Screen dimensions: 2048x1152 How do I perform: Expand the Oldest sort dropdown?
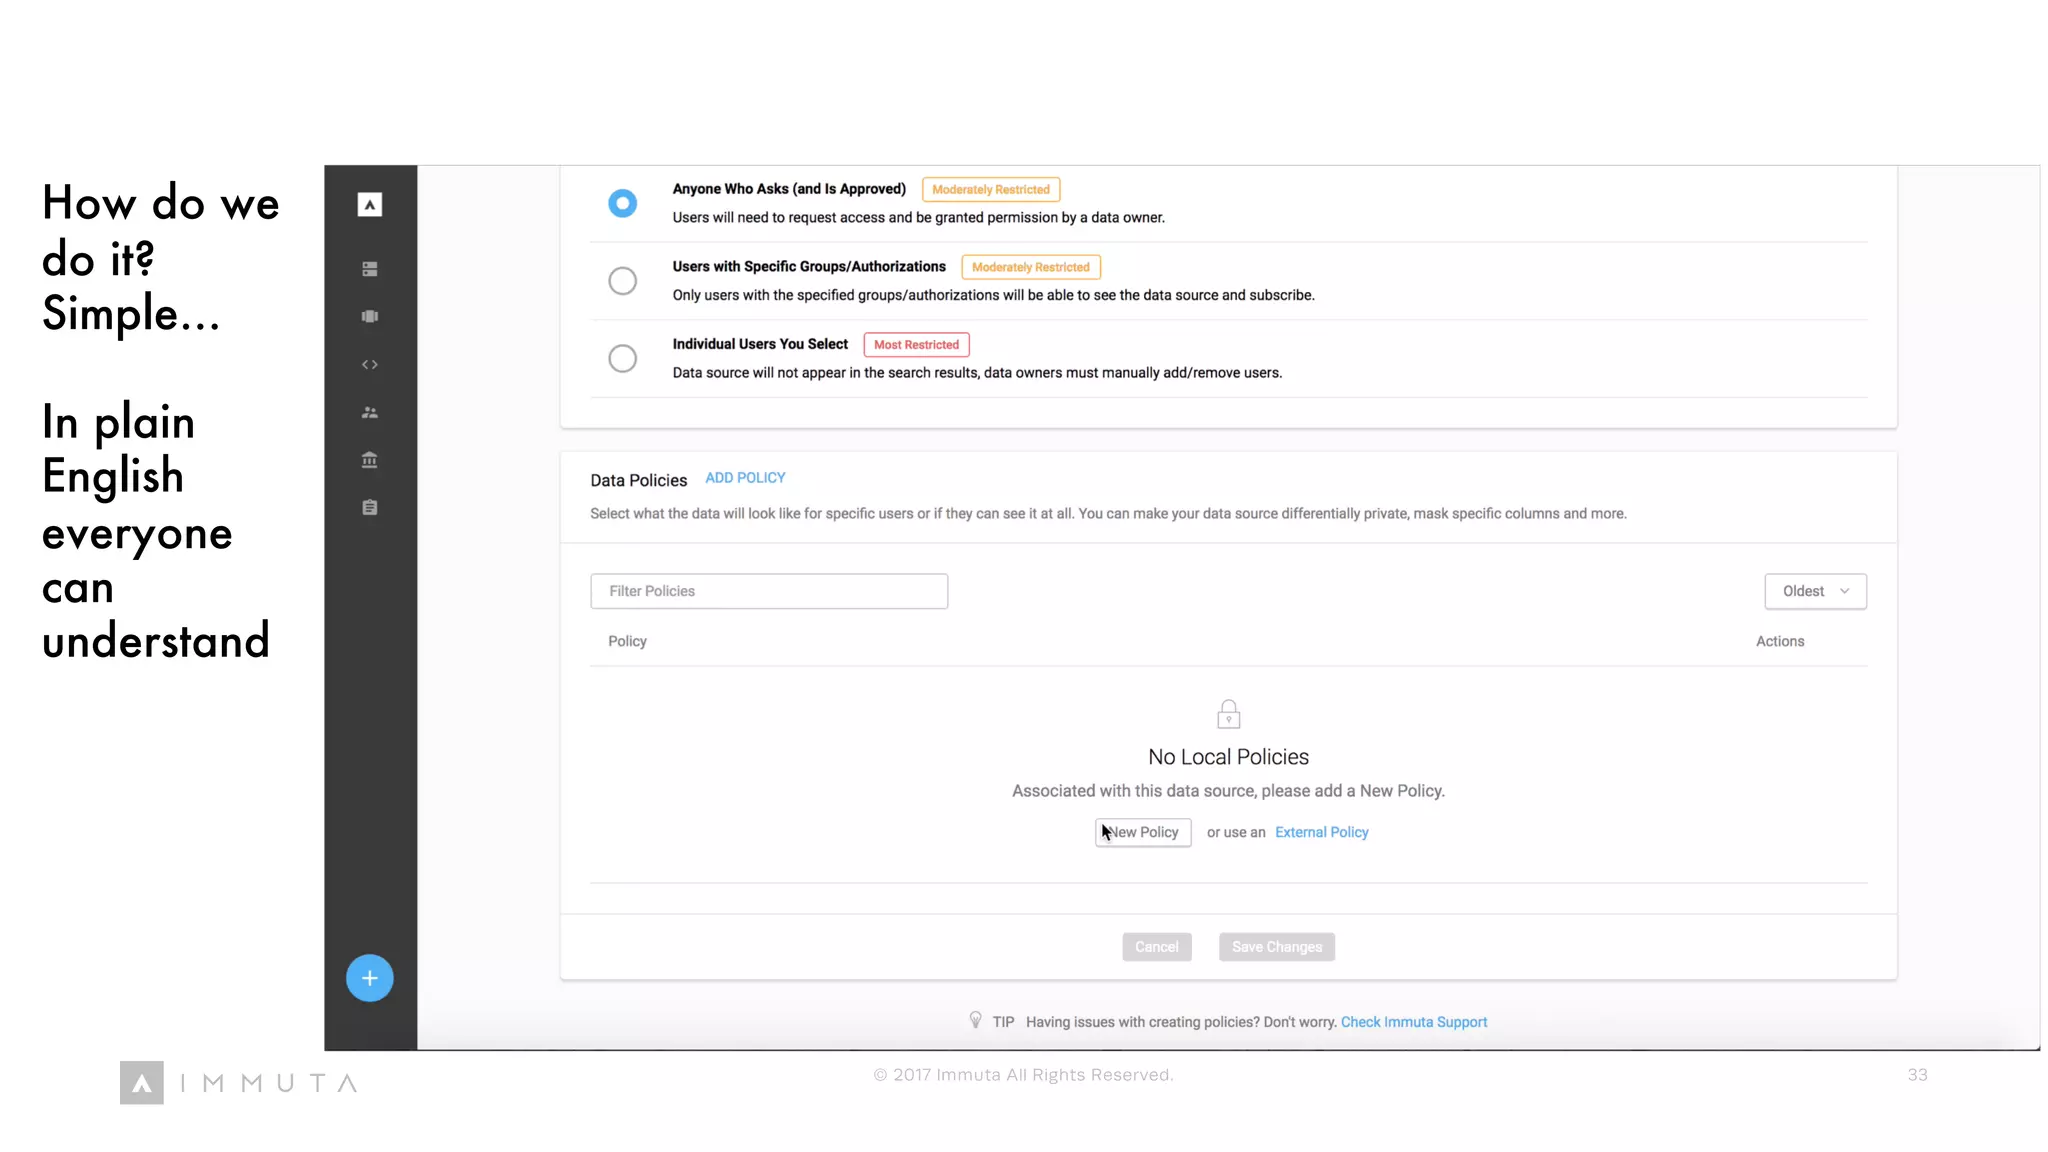1815,591
